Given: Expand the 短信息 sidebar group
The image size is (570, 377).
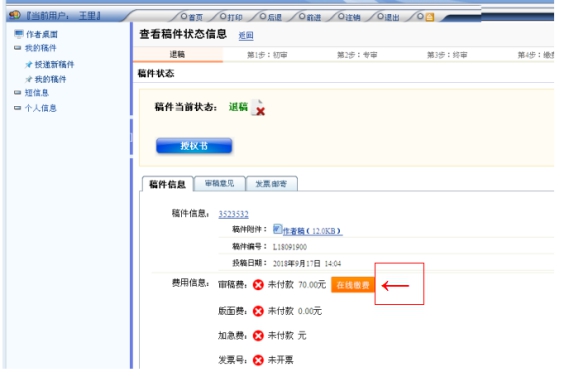Looking at the screenshot, I should [17, 93].
